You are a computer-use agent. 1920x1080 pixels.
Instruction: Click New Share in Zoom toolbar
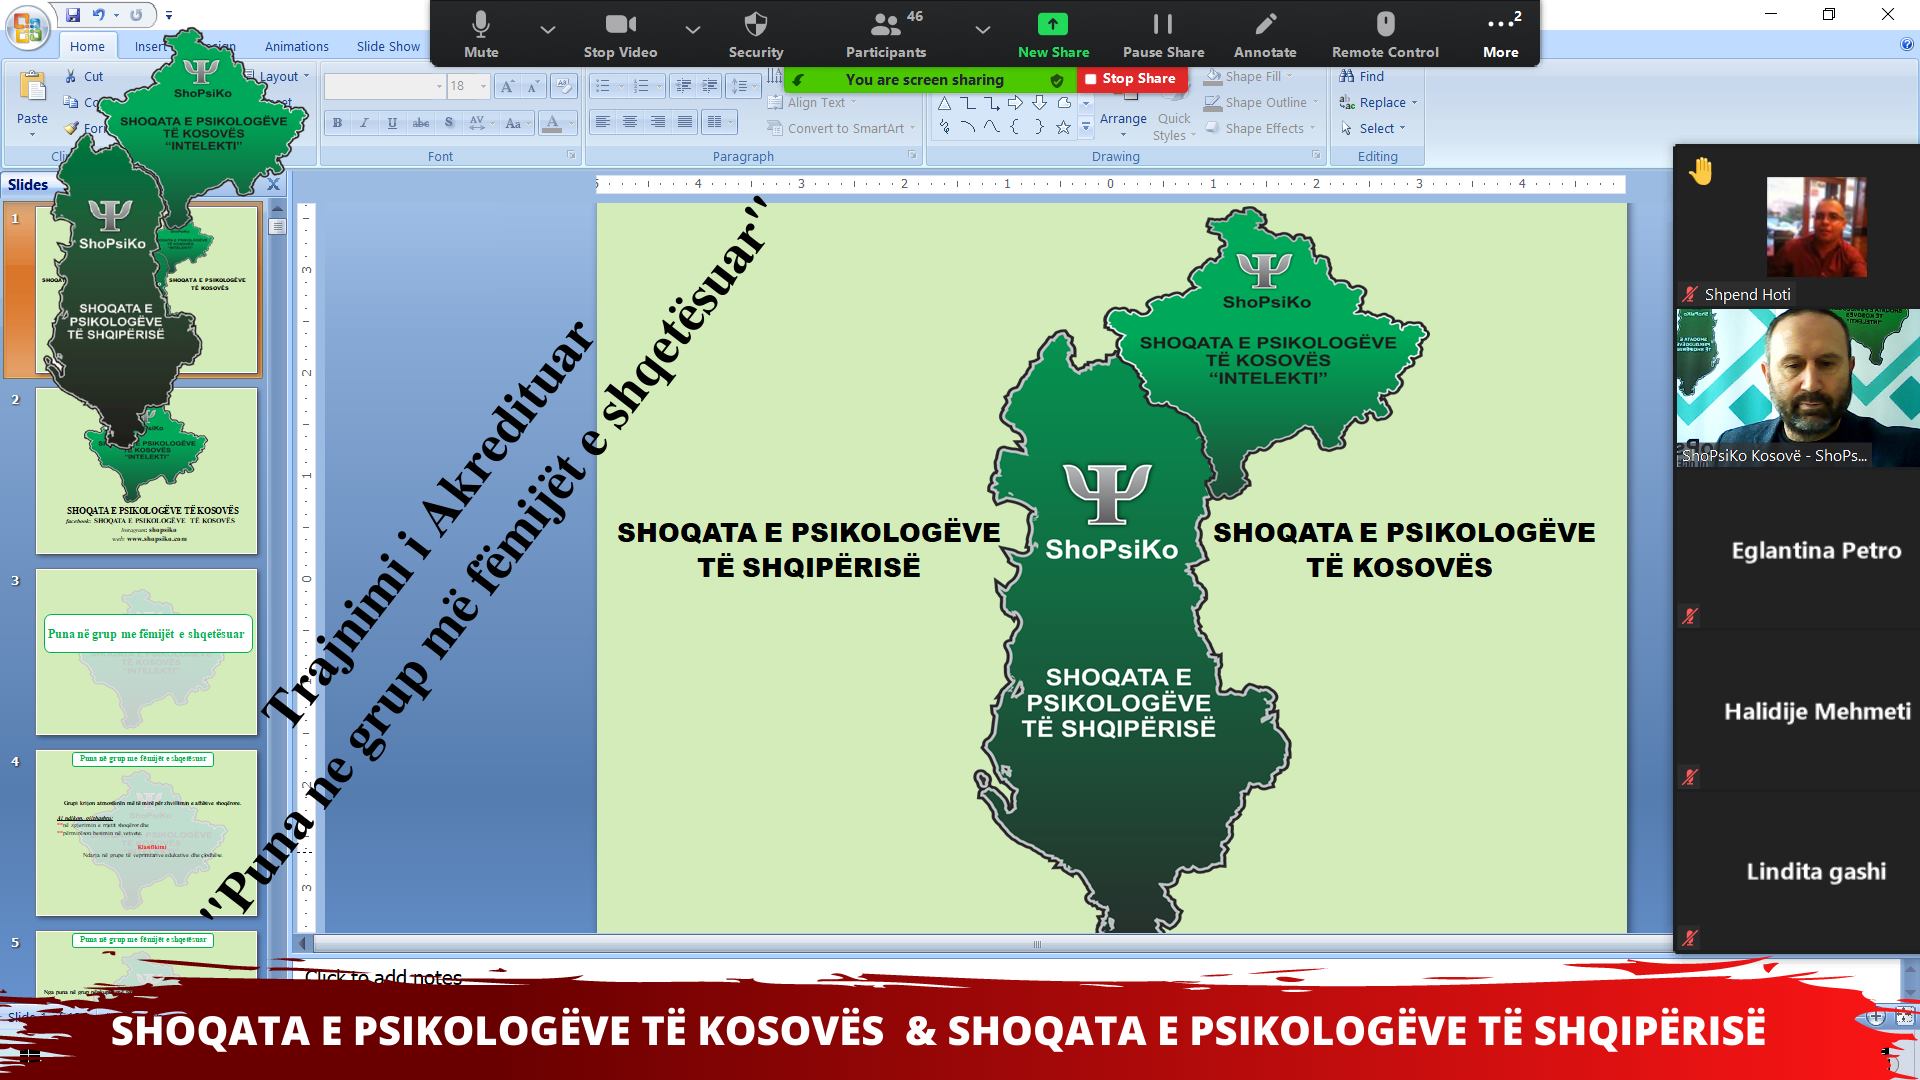1053,35
